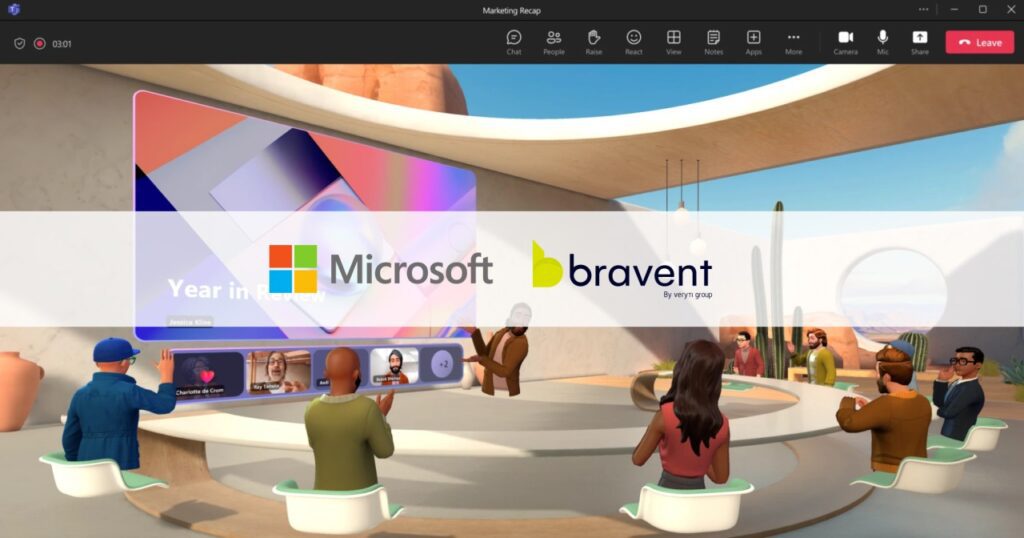
Task: Select Ray Tanaka's video tile
Action: coord(278,371)
